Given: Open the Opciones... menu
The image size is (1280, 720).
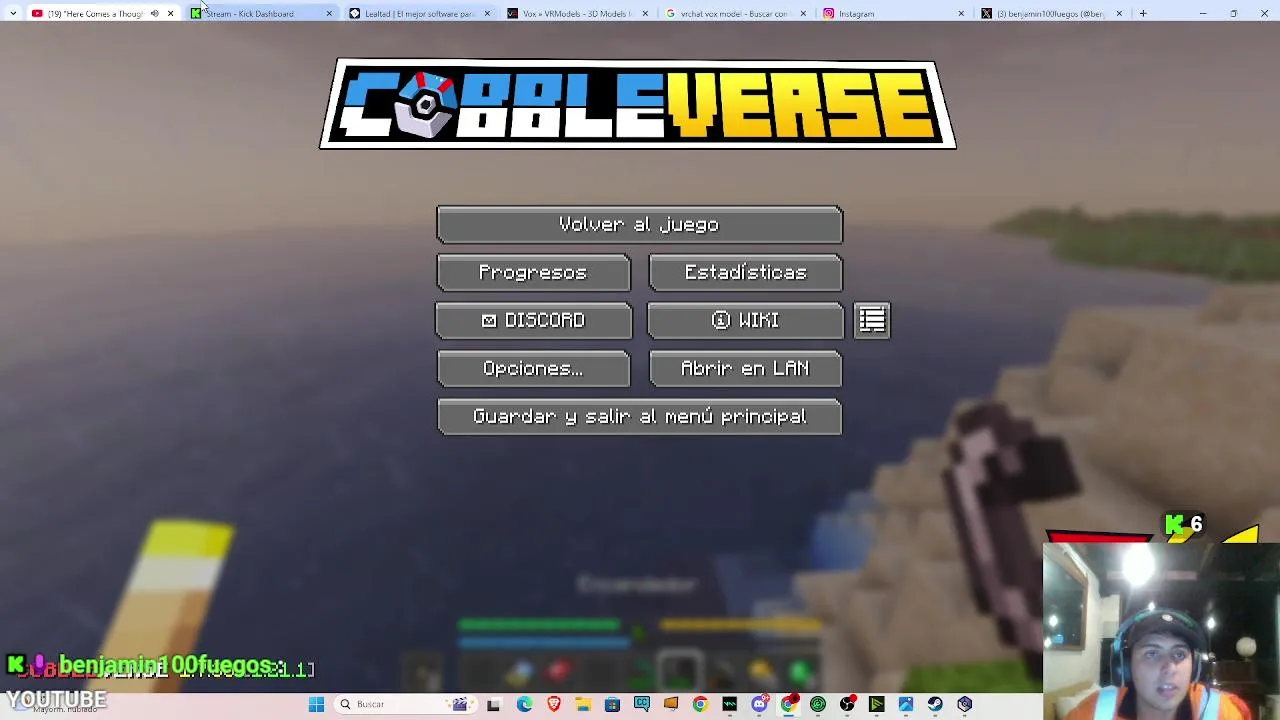Looking at the screenshot, I should [533, 369].
